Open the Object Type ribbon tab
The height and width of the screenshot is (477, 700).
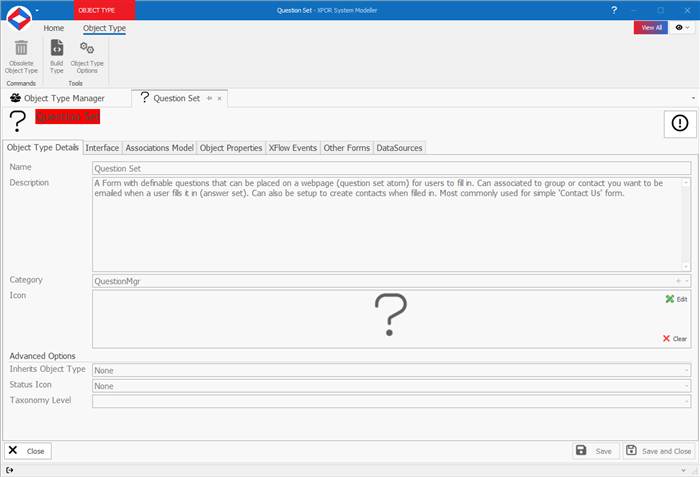(104, 28)
